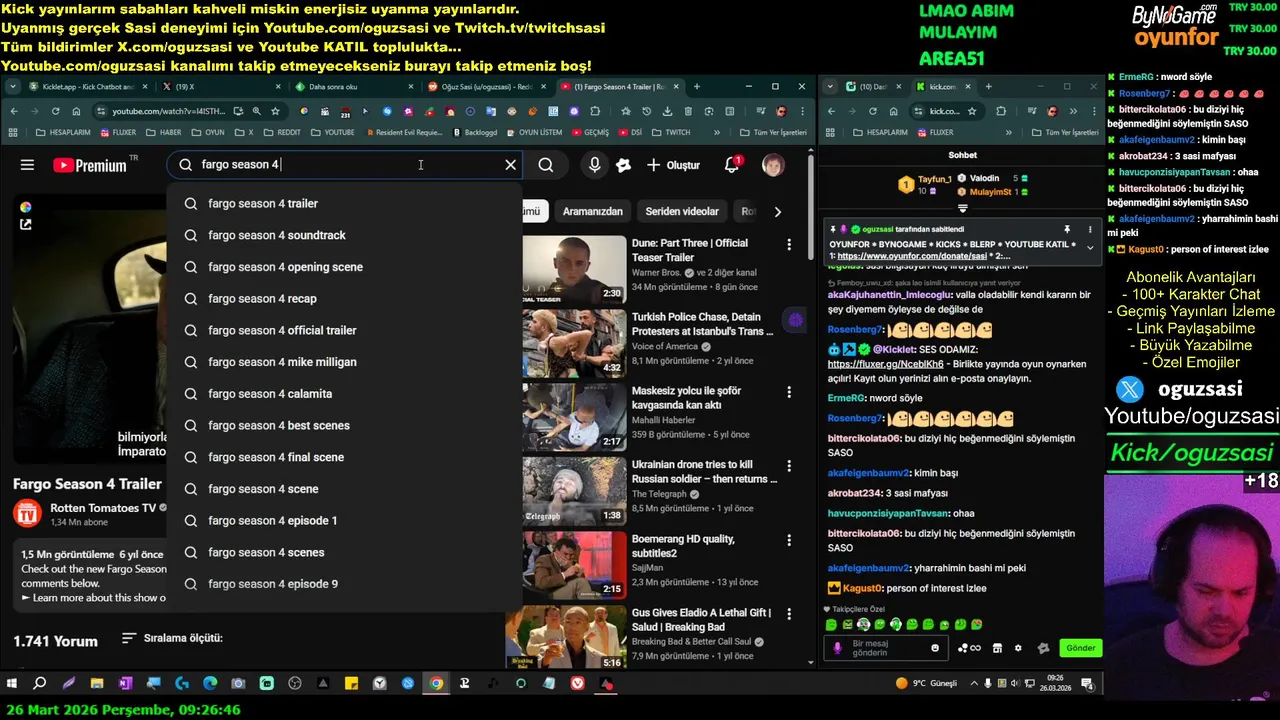Expand the pinned message chevron in Kick chat
1280x720 pixels.
click(x=1090, y=247)
